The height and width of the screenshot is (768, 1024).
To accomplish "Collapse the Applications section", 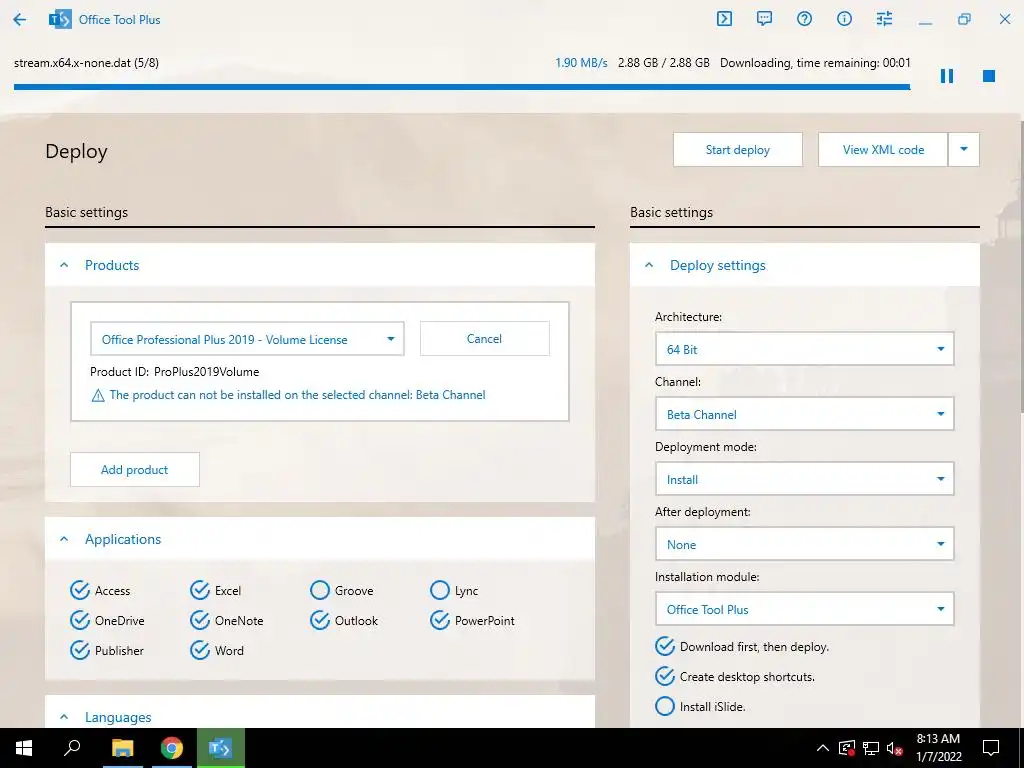I will (64, 539).
